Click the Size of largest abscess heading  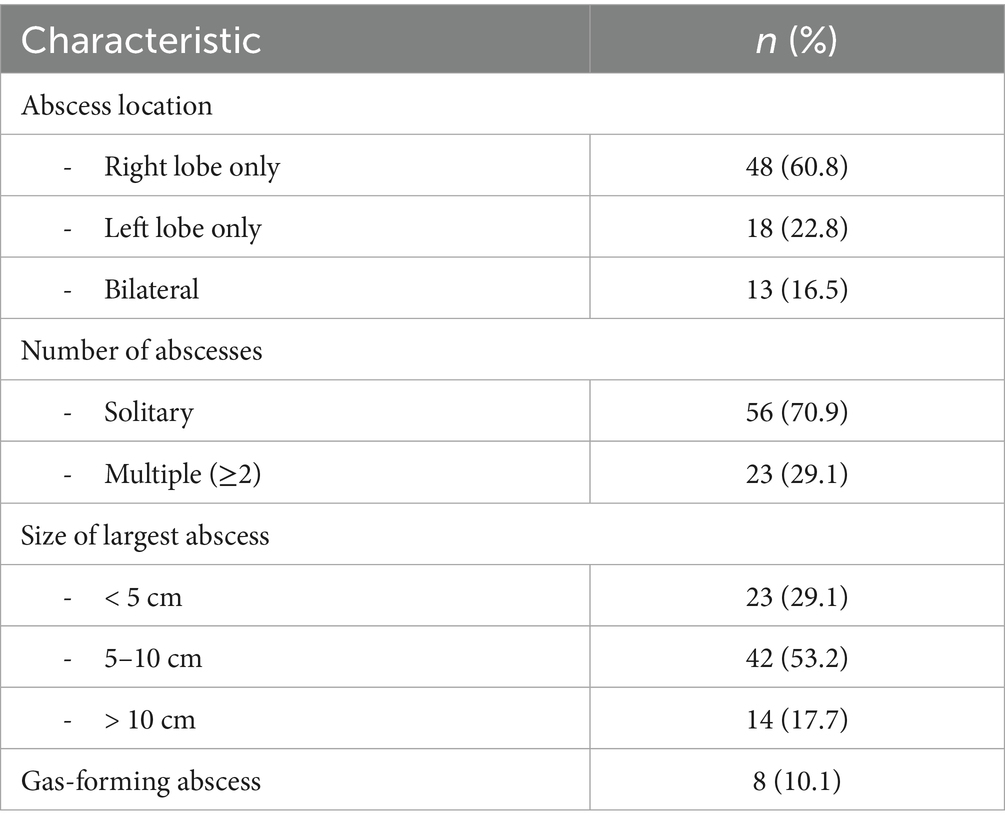(145, 535)
